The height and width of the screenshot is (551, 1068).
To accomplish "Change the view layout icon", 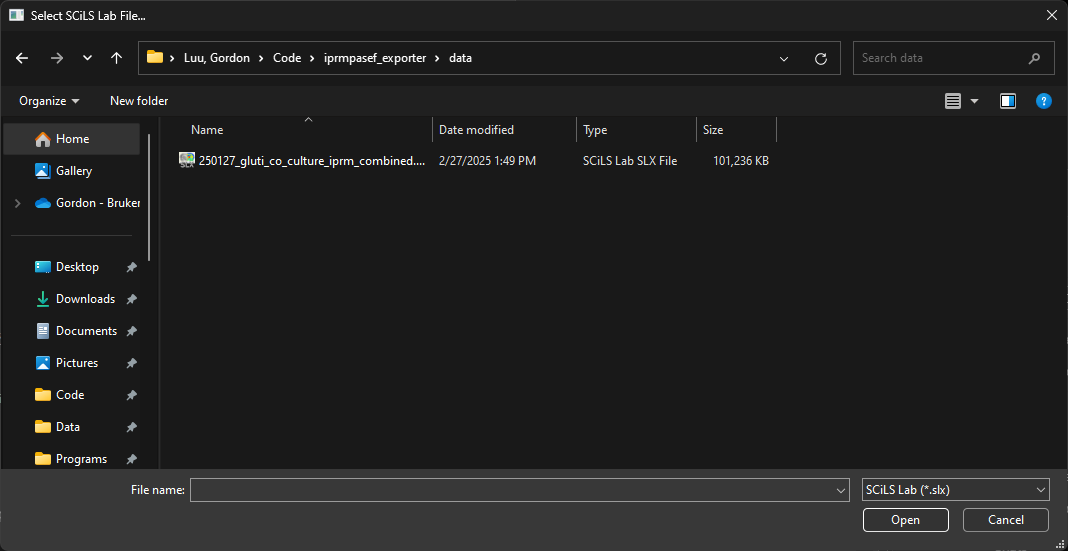I will pos(953,101).
